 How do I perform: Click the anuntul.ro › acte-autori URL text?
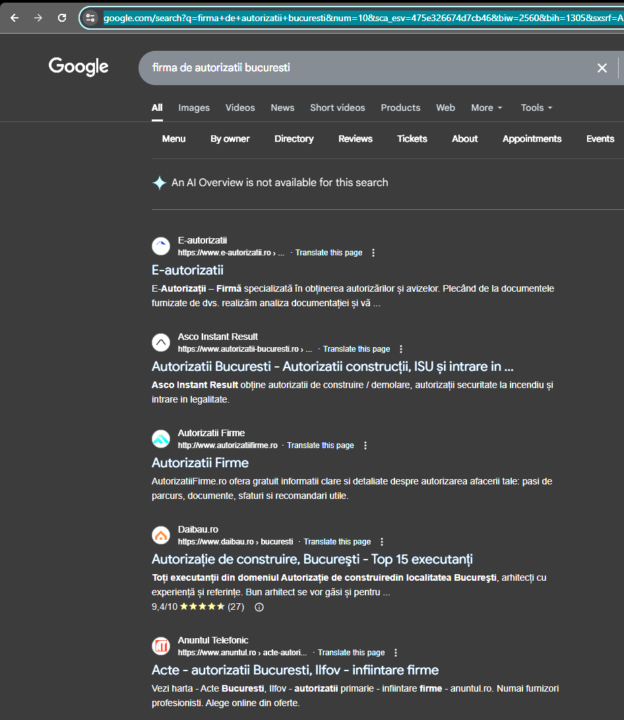242,652
